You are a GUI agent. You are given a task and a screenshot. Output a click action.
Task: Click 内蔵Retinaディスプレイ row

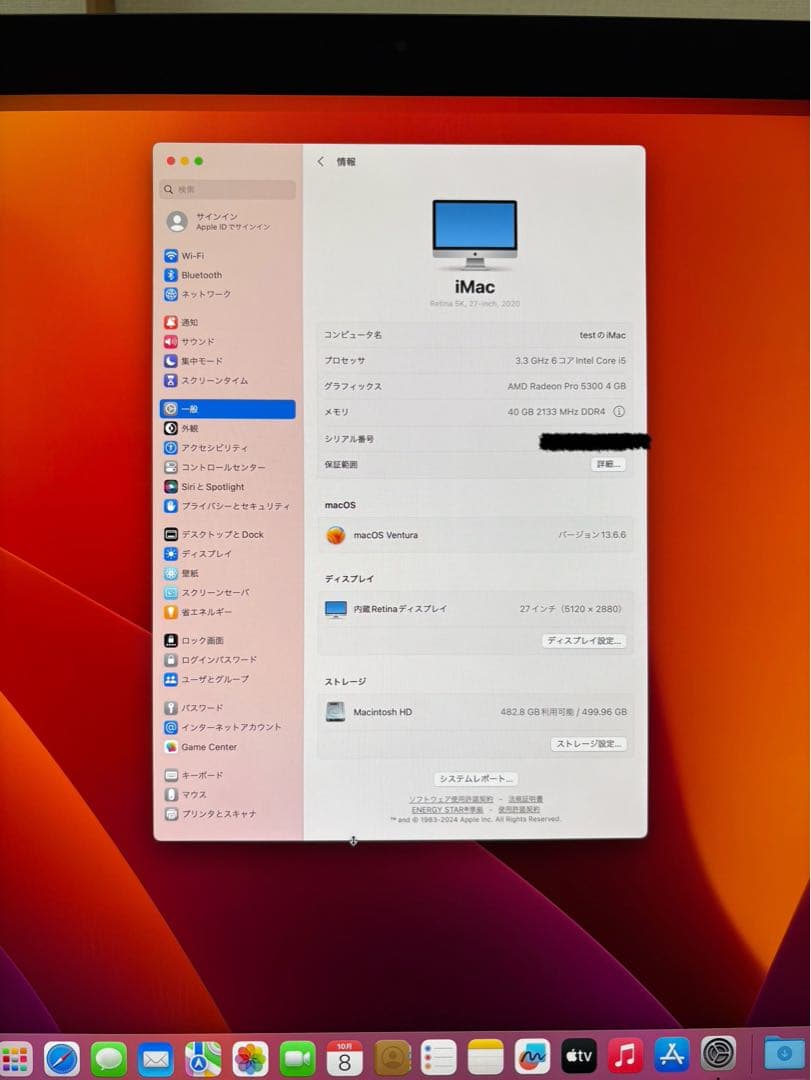pos(475,609)
